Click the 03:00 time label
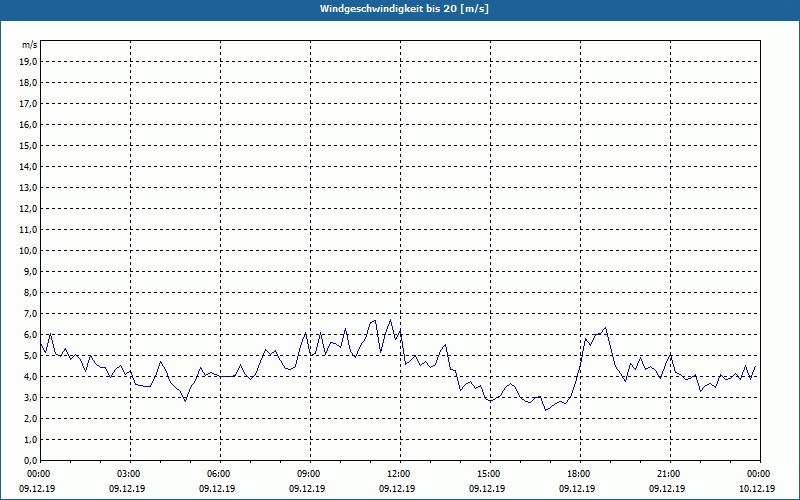The height and width of the screenshot is (500, 800). [x=131, y=474]
